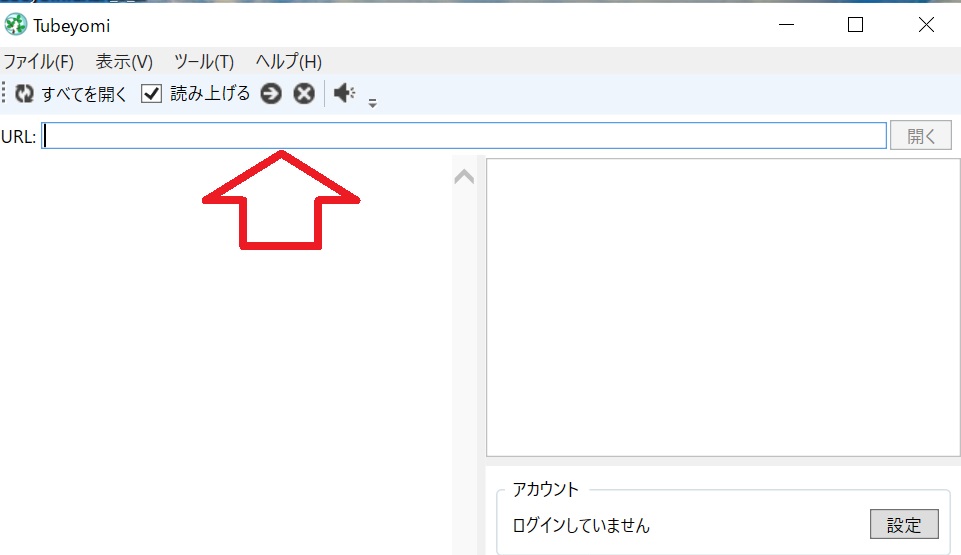Click the refresh icon beside すべてを開く

[x=25, y=94]
